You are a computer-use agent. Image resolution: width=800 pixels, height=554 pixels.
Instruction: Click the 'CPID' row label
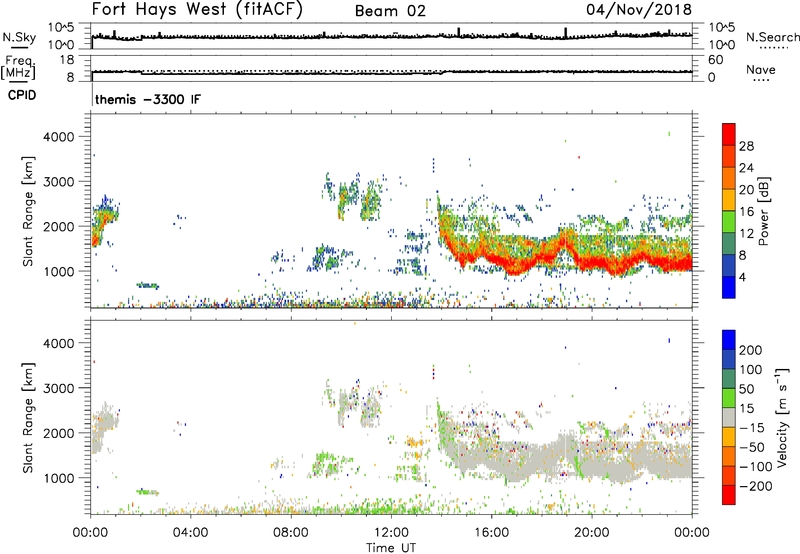pyautogui.click(x=22, y=95)
